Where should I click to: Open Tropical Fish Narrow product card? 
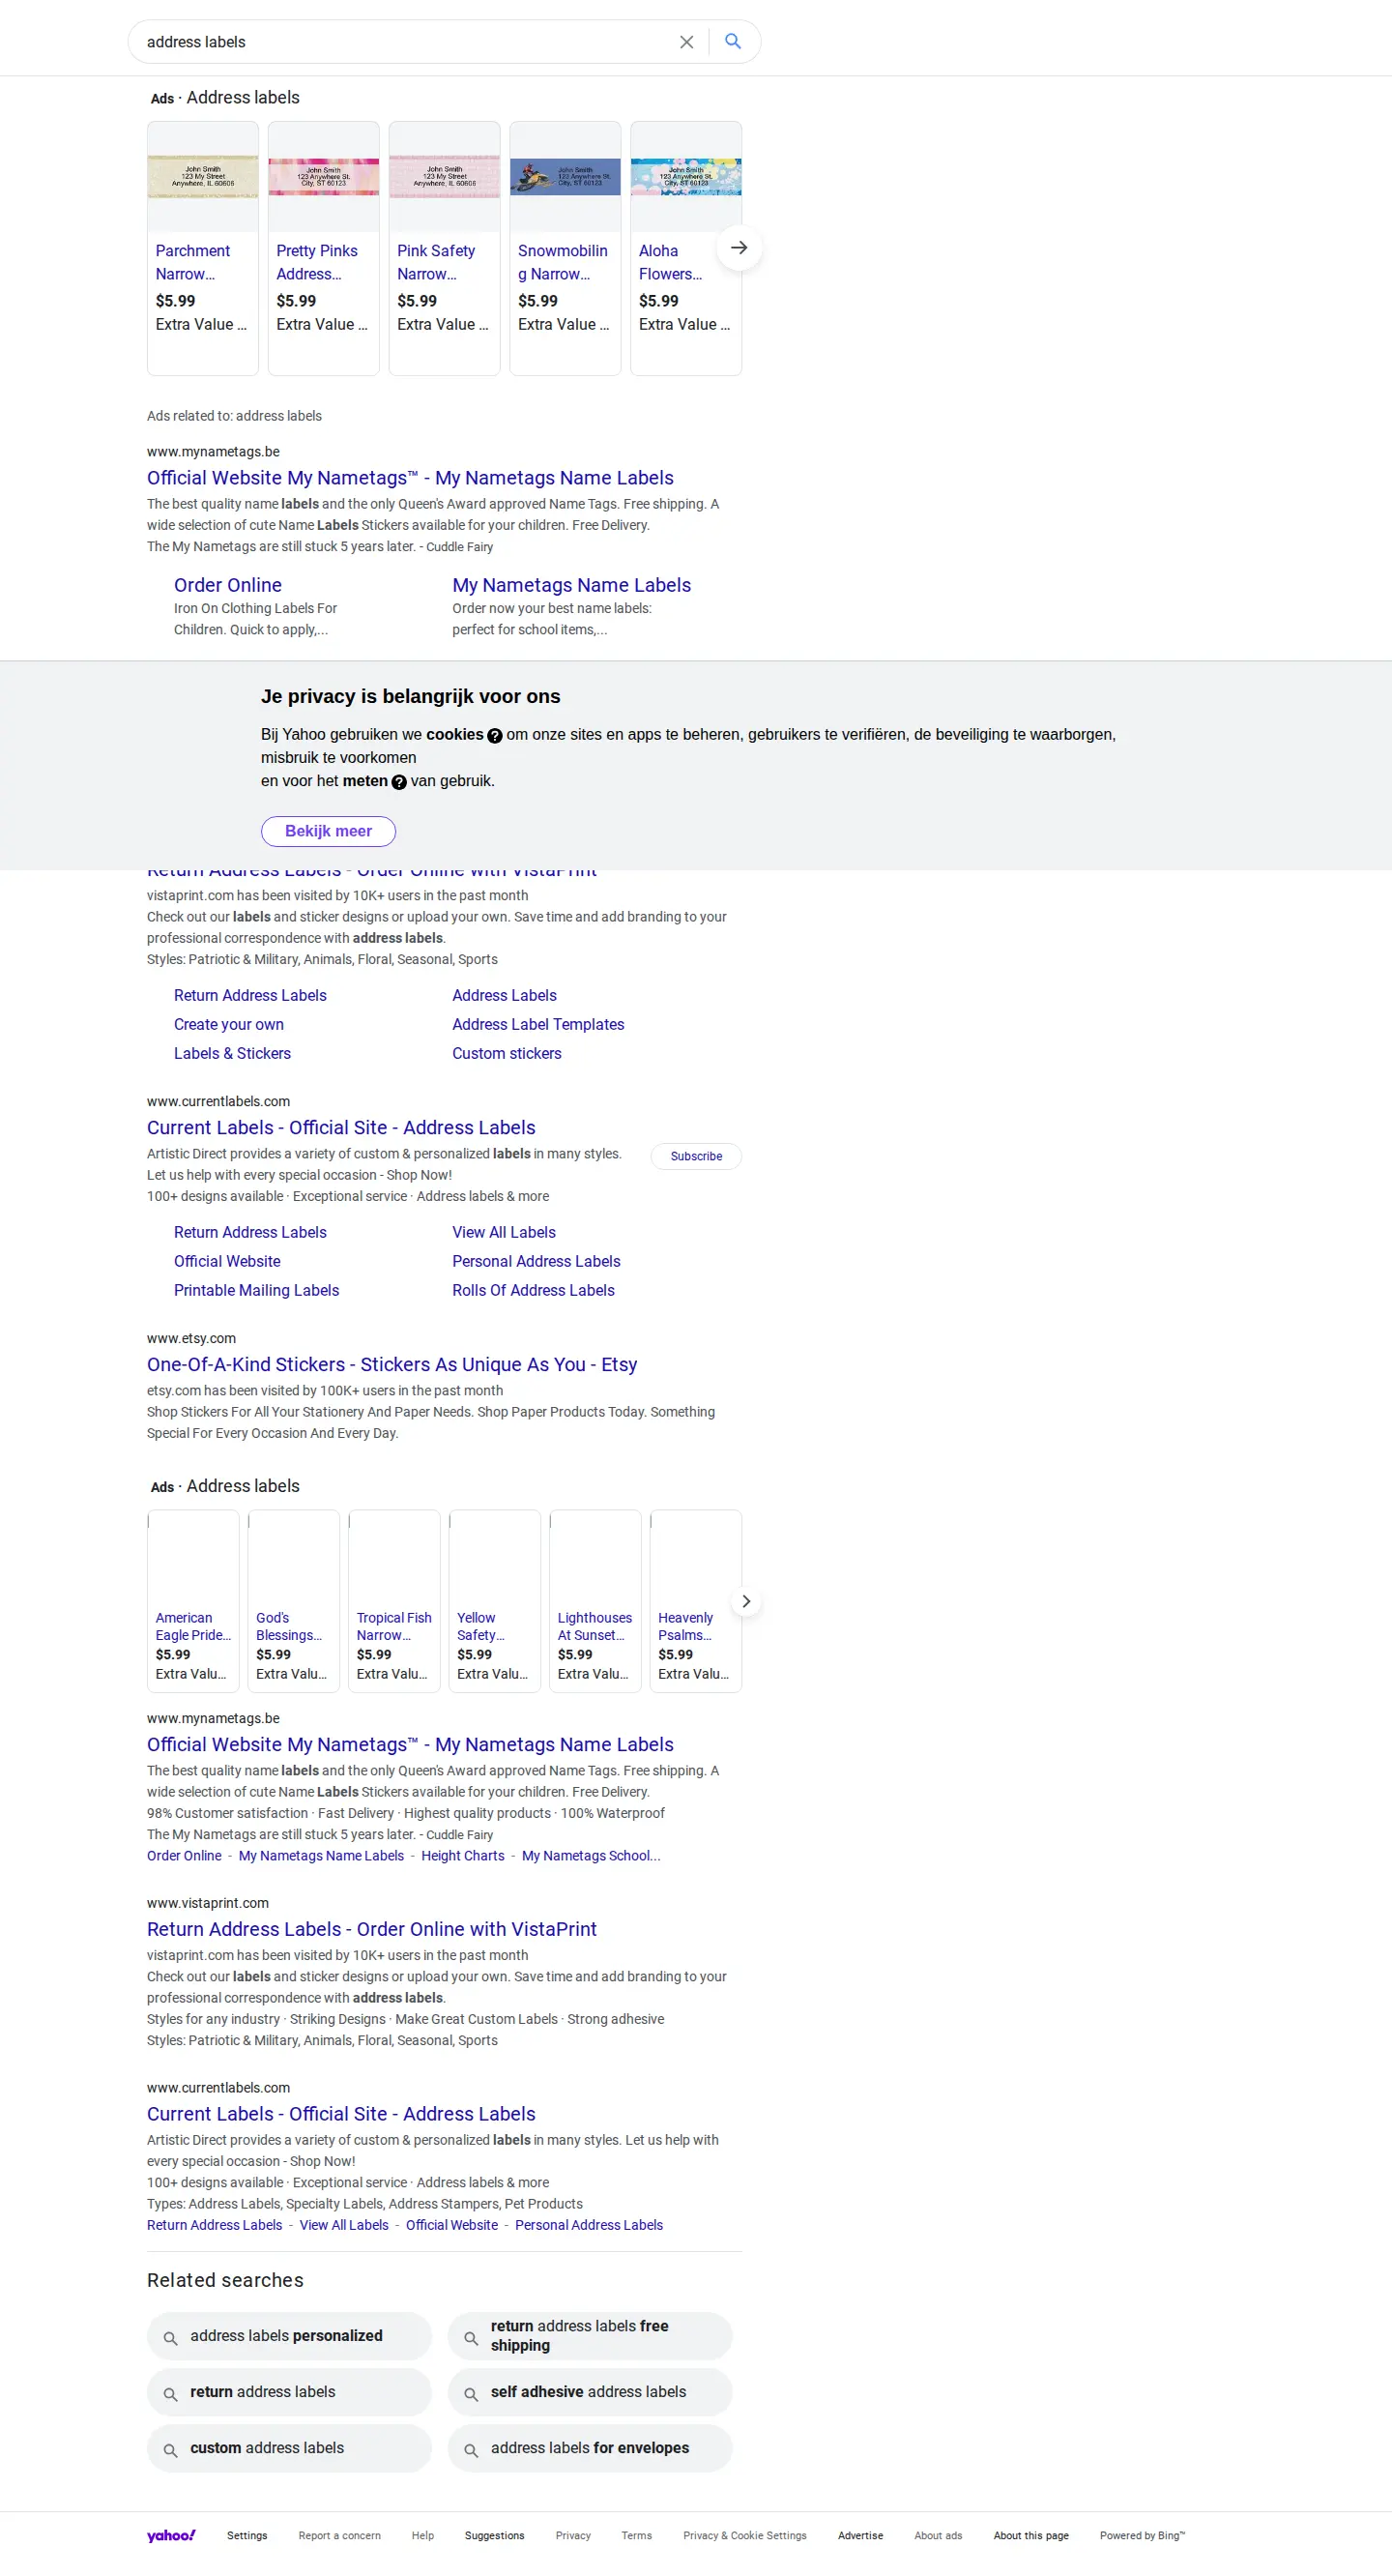click(x=394, y=1601)
